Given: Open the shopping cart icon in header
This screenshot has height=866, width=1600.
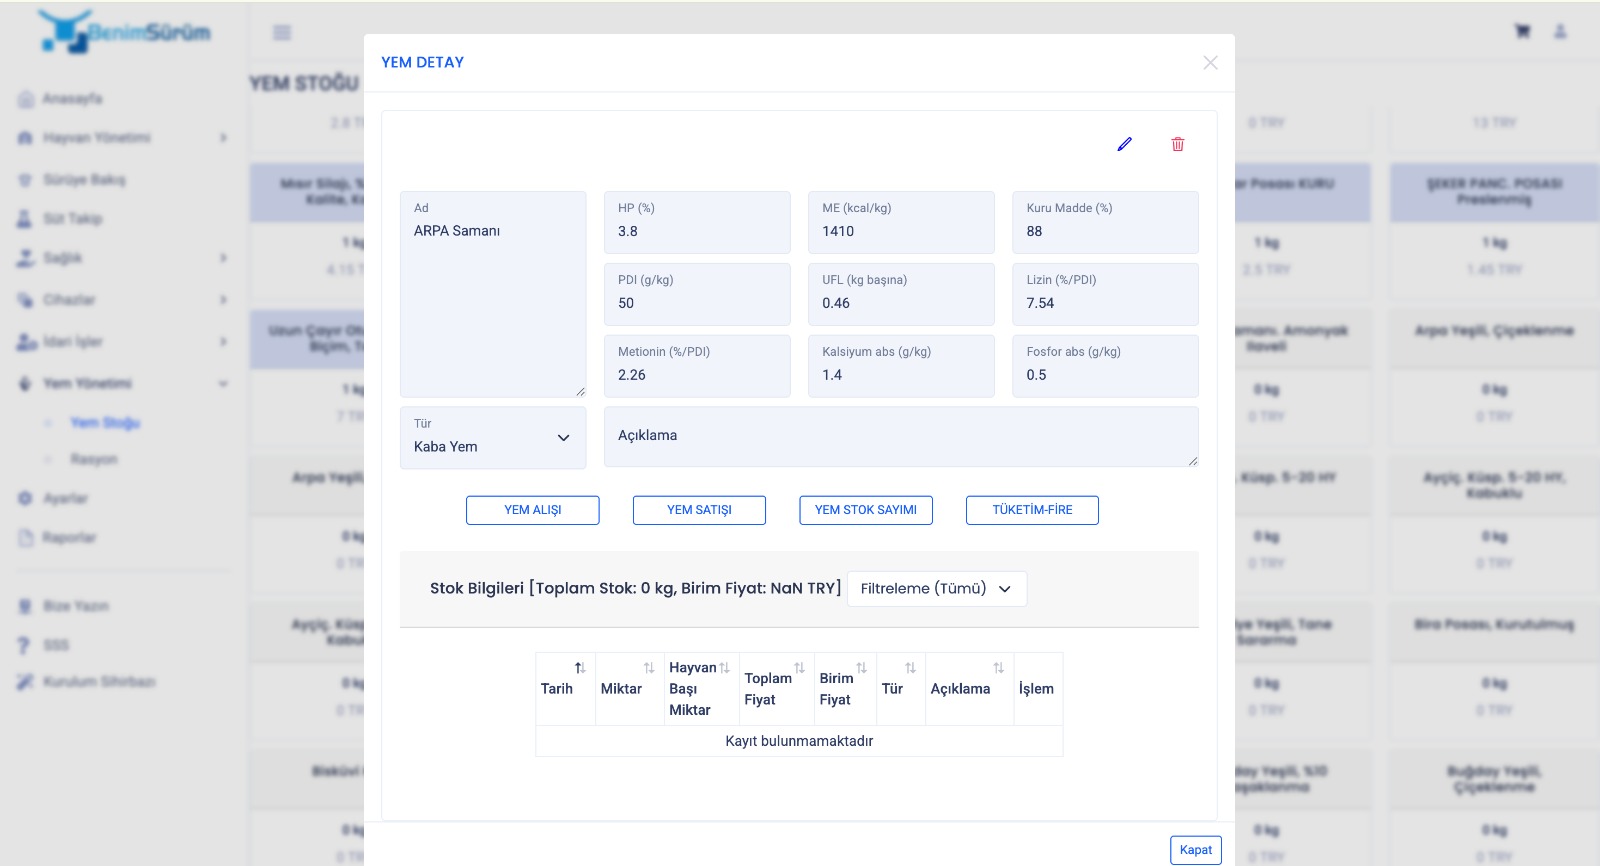Looking at the screenshot, I should 1522,32.
